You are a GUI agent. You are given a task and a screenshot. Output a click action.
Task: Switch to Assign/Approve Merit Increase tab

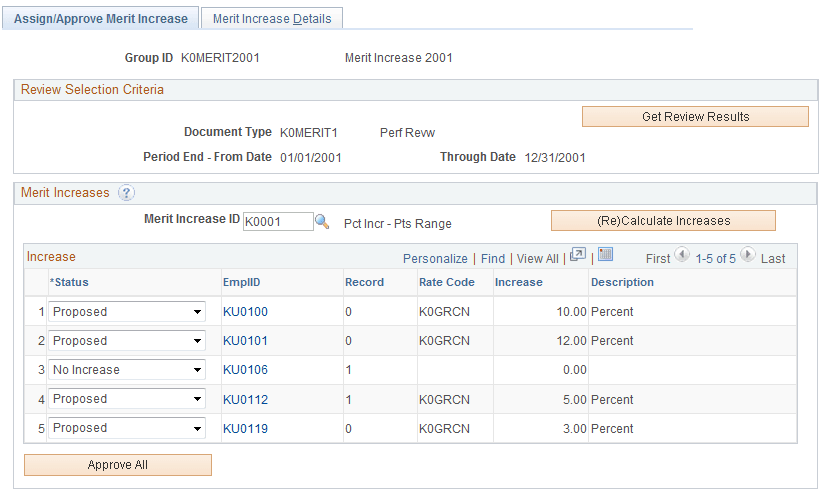point(101,19)
